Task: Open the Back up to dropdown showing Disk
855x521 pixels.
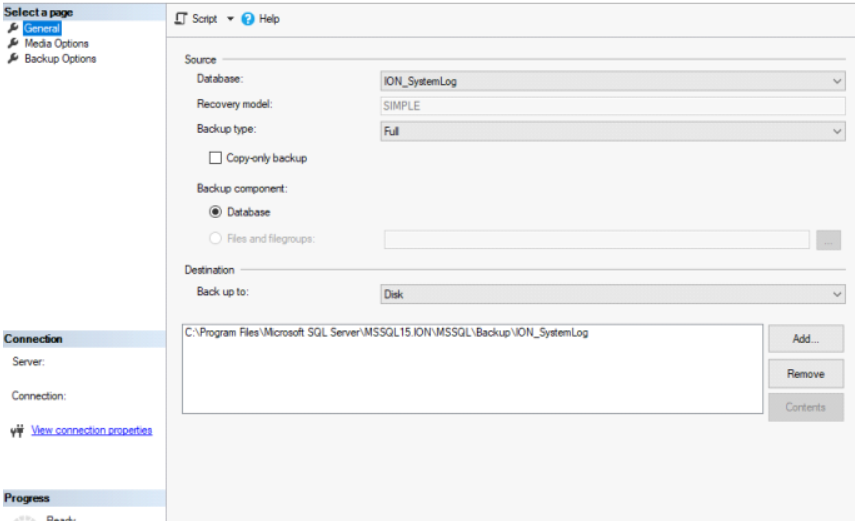Action: coord(613,295)
